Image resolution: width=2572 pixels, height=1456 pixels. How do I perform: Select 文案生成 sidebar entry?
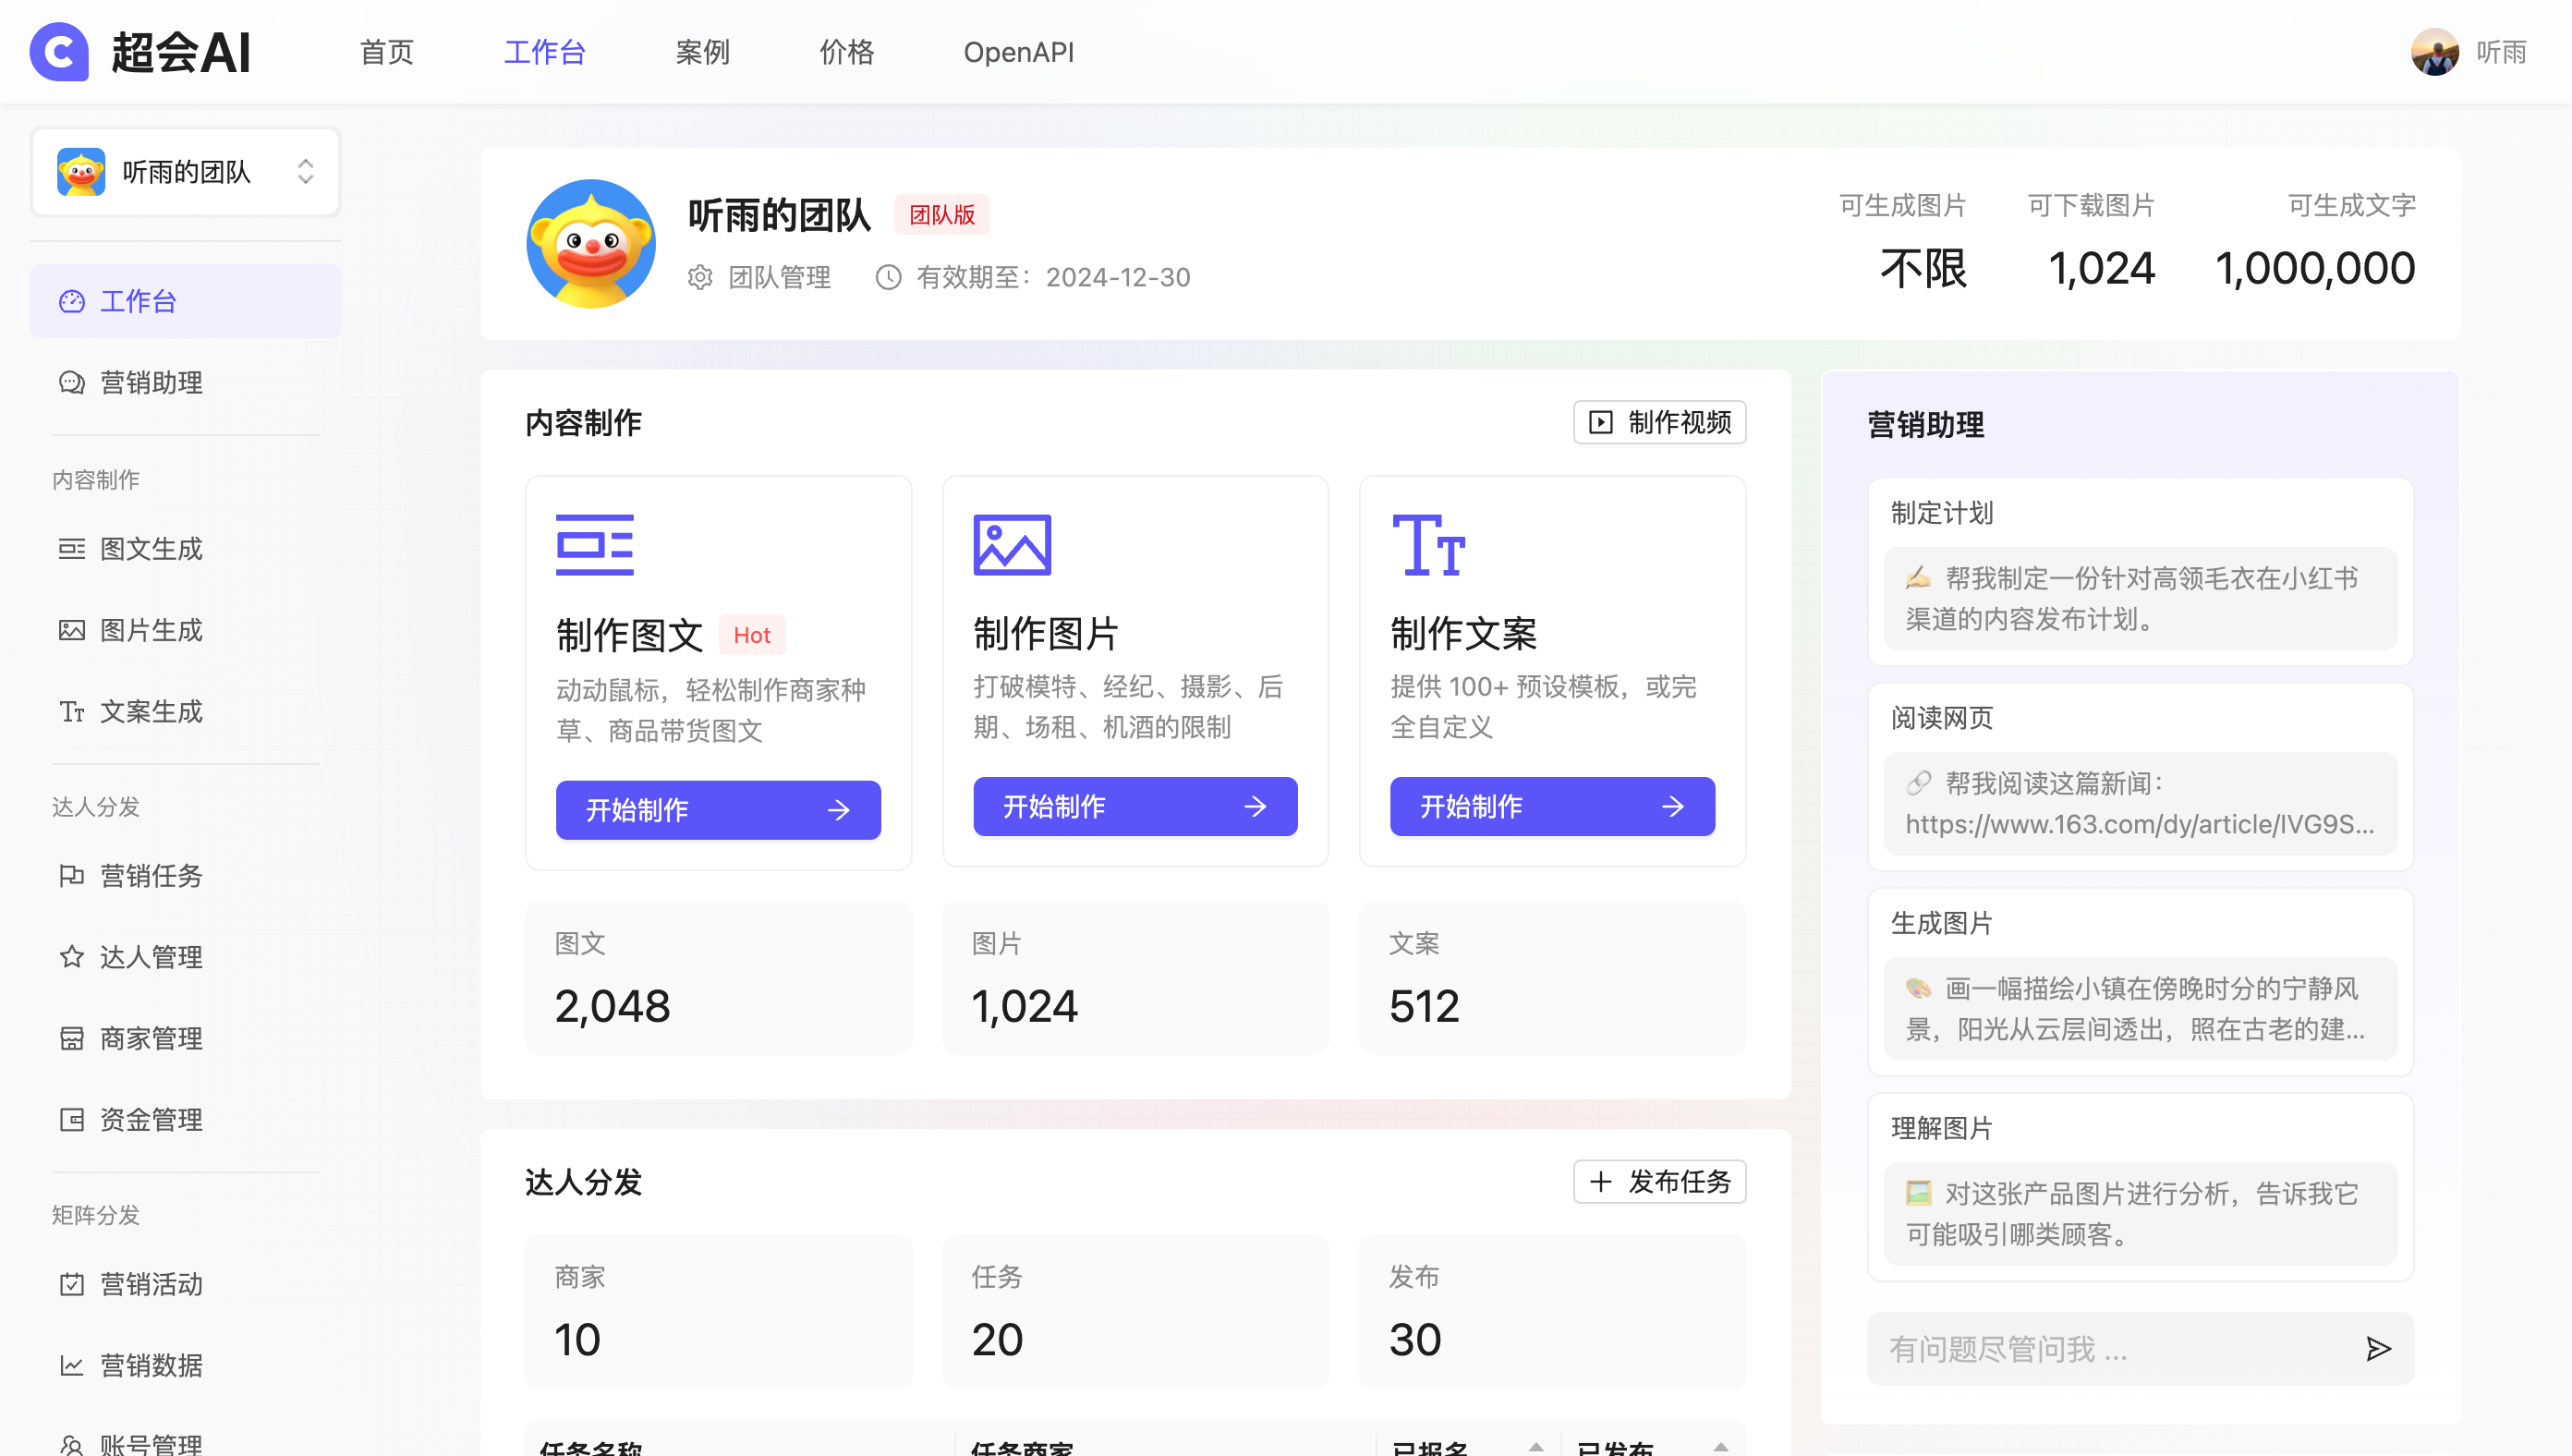click(150, 711)
